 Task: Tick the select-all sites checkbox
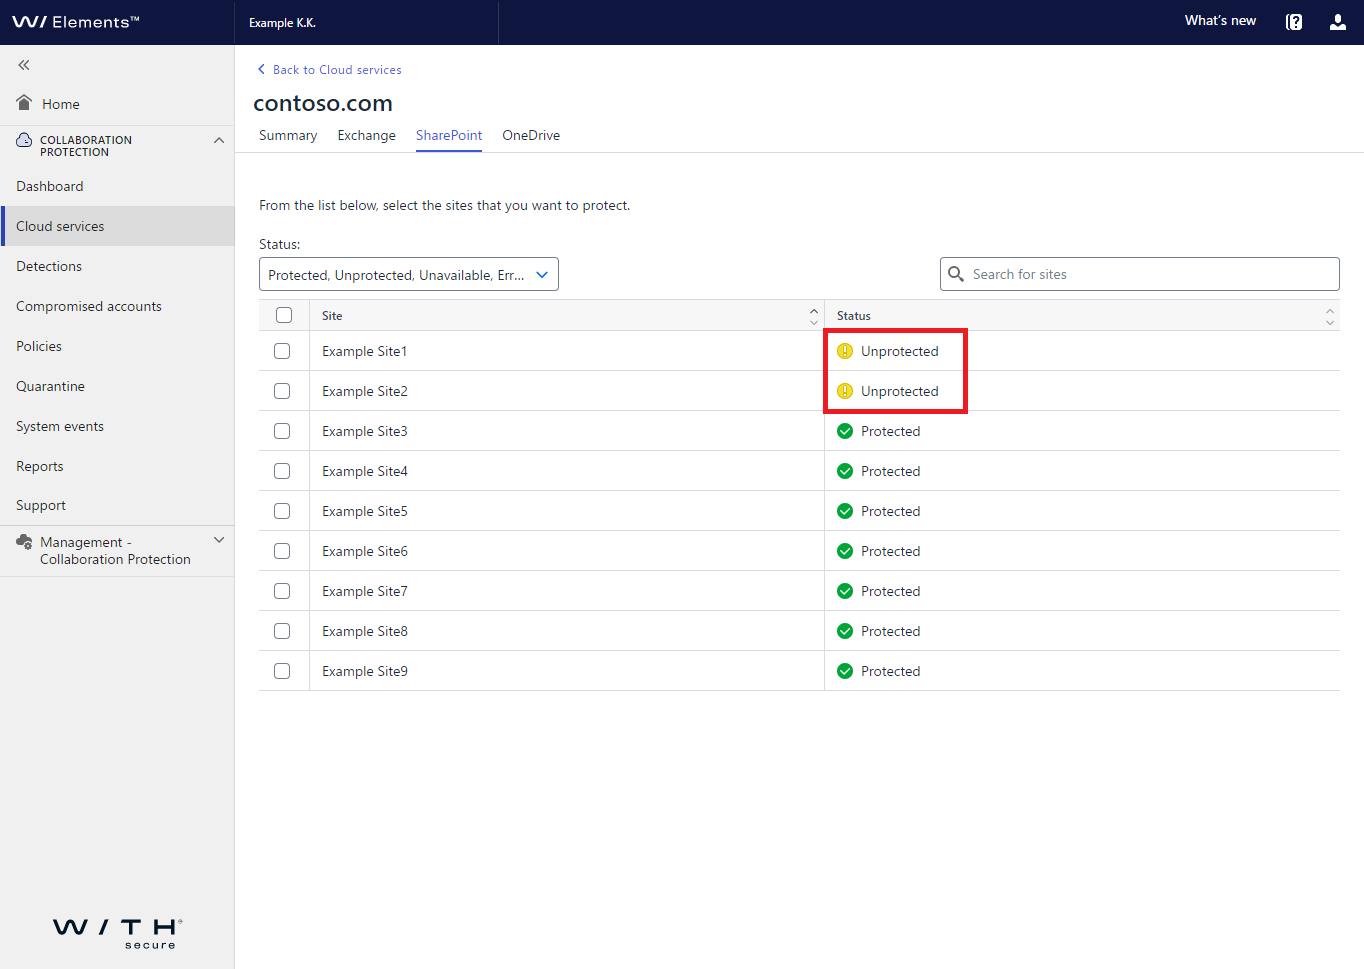[284, 315]
